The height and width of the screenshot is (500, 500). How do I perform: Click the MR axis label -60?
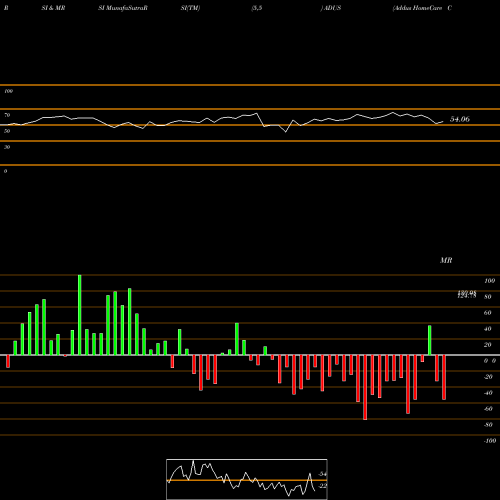pos(488,409)
